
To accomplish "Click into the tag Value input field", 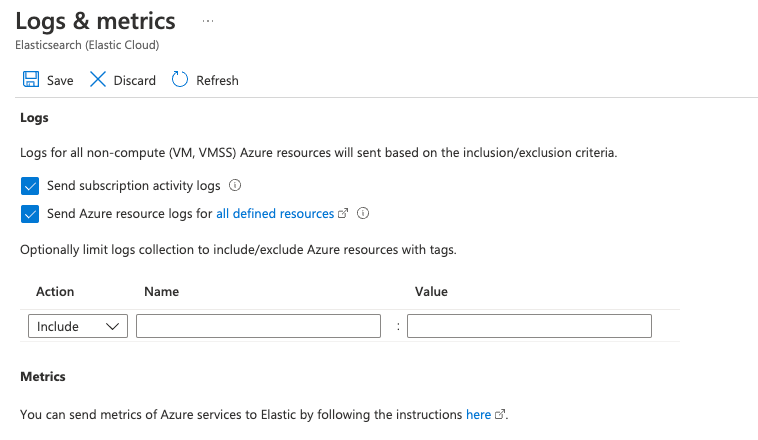I will (x=529, y=326).
